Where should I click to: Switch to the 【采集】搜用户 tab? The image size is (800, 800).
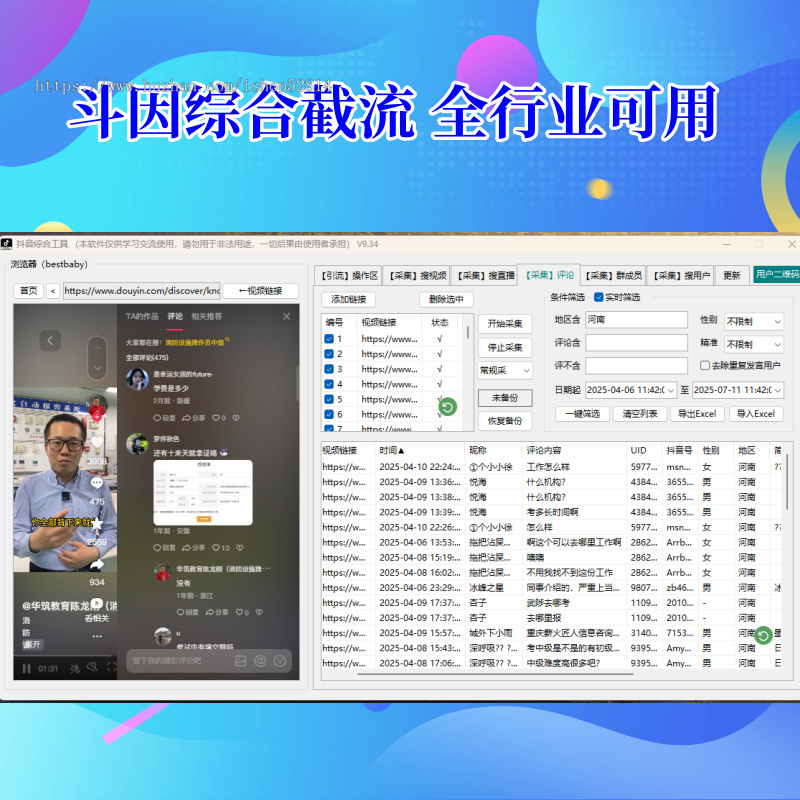tap(681, 276)
